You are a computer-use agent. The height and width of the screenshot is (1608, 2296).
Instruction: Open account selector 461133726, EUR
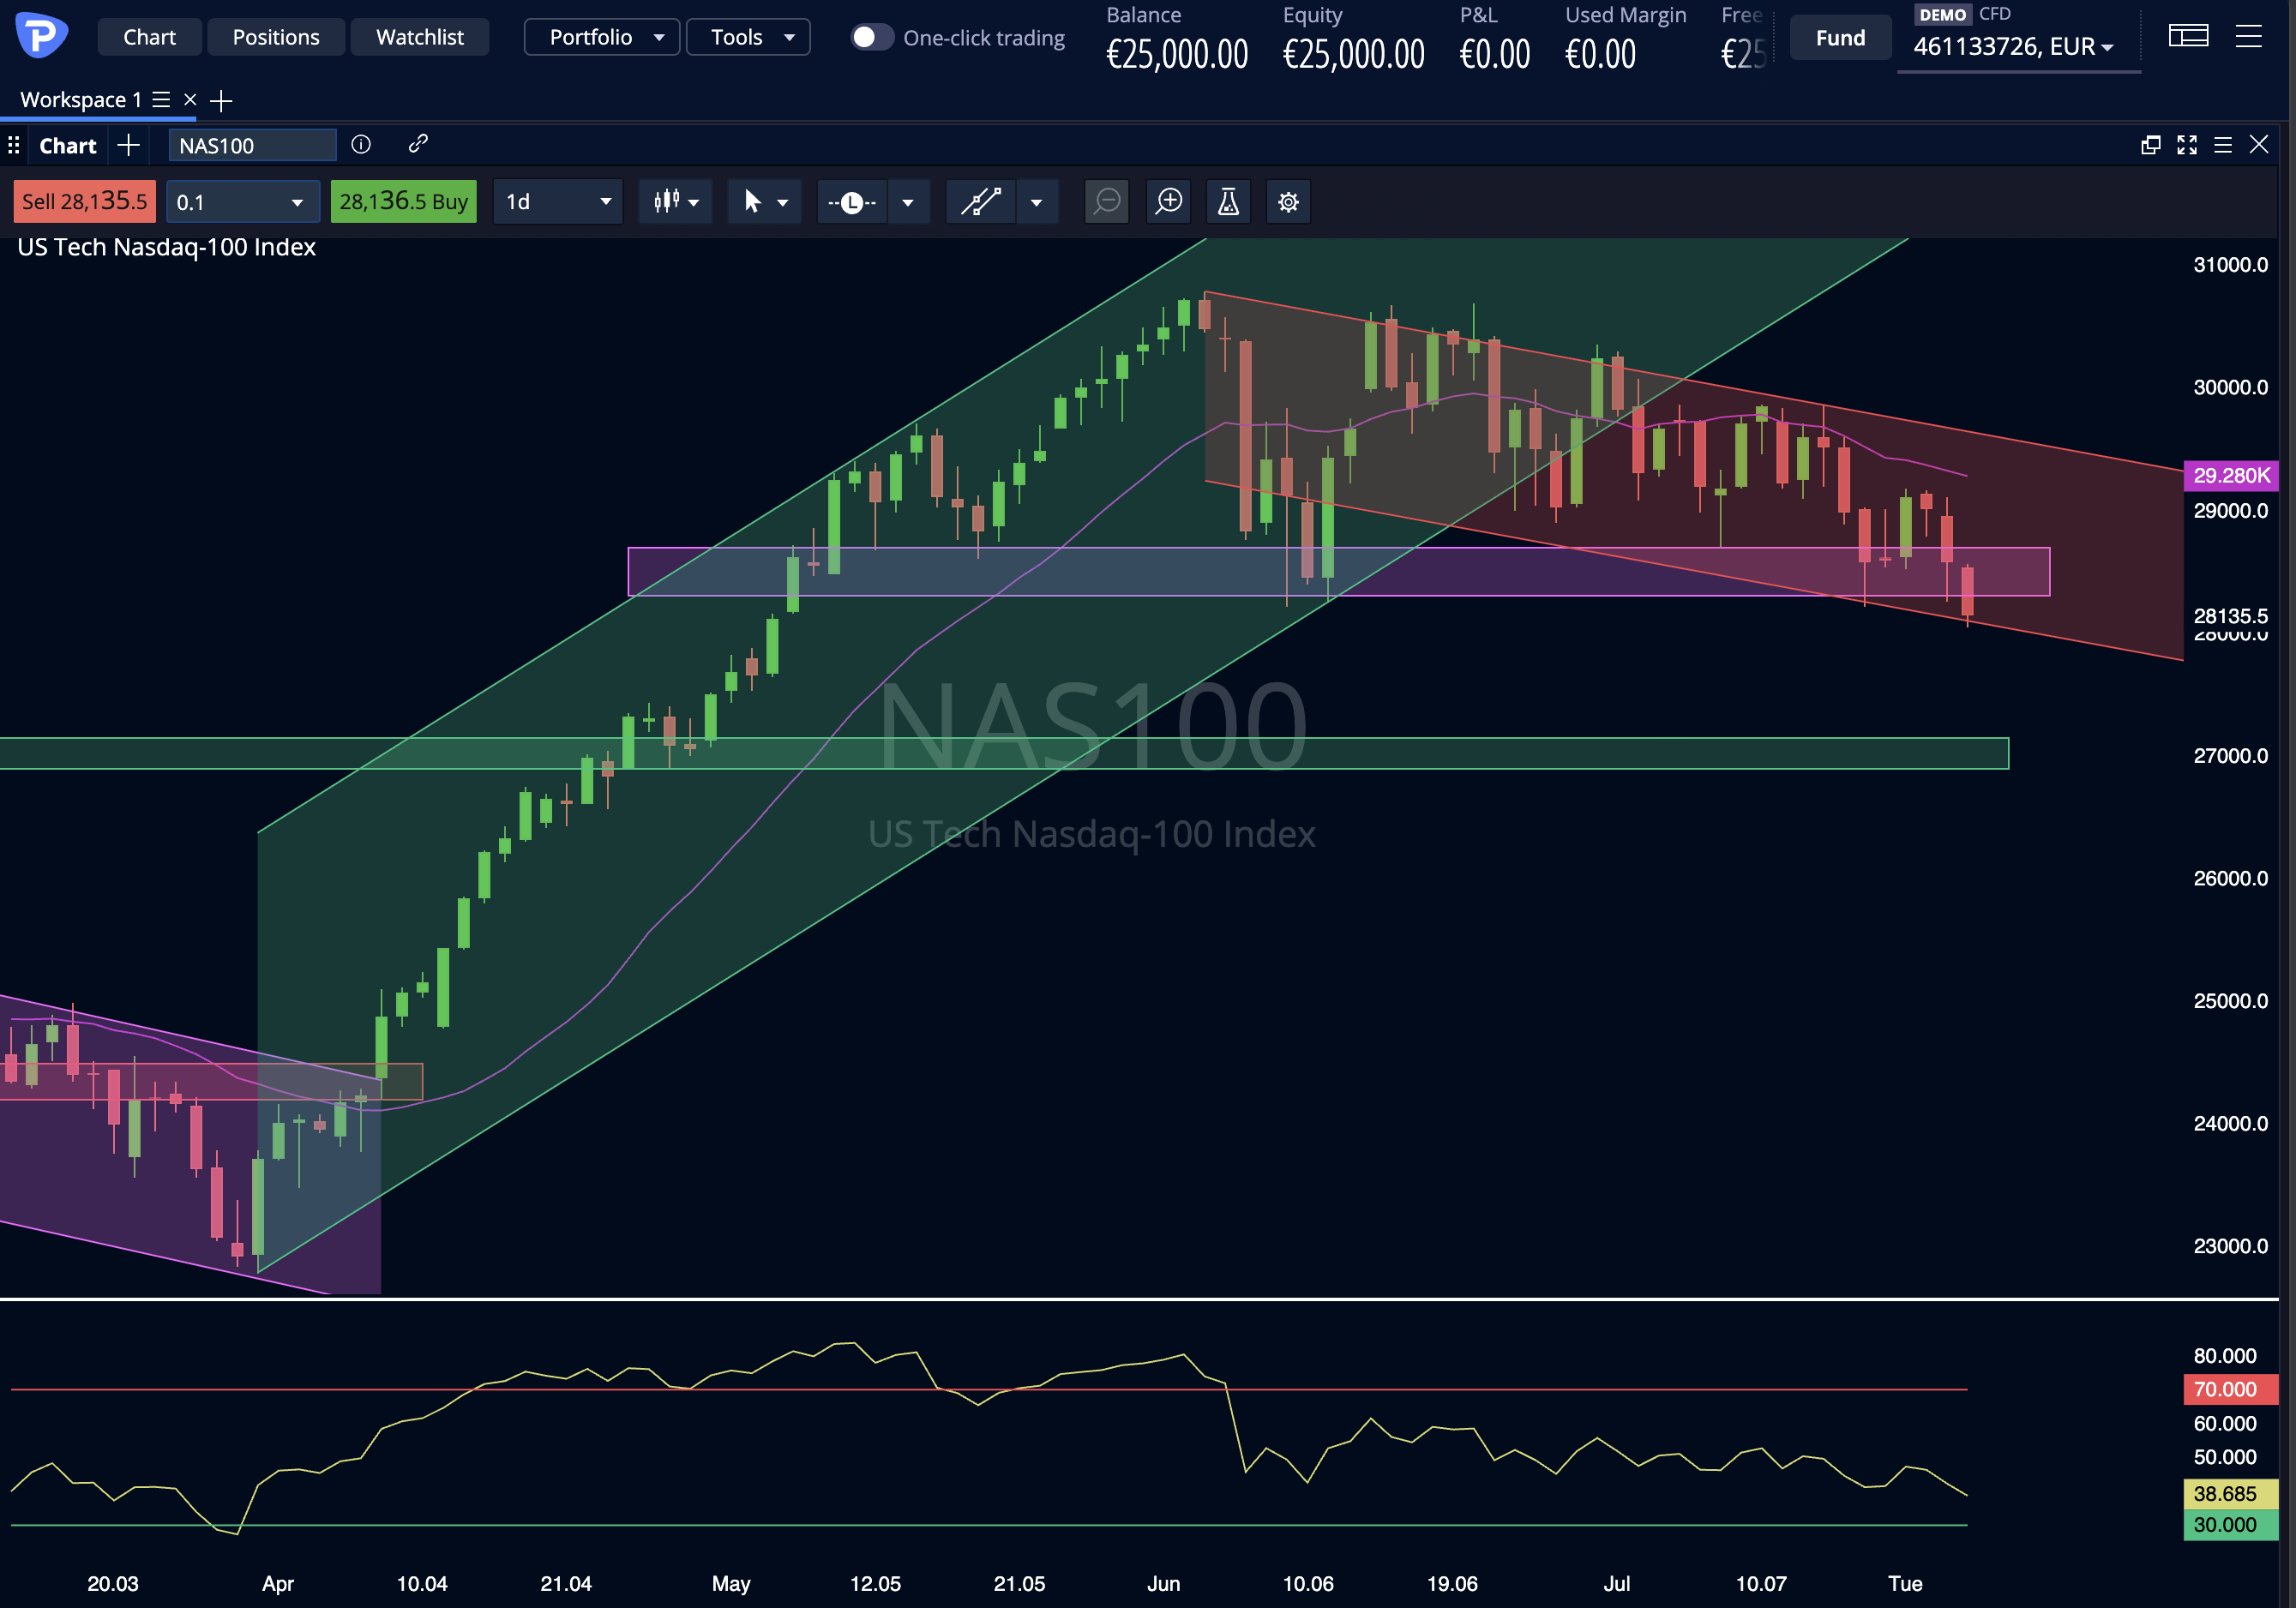coord(2013,47)
